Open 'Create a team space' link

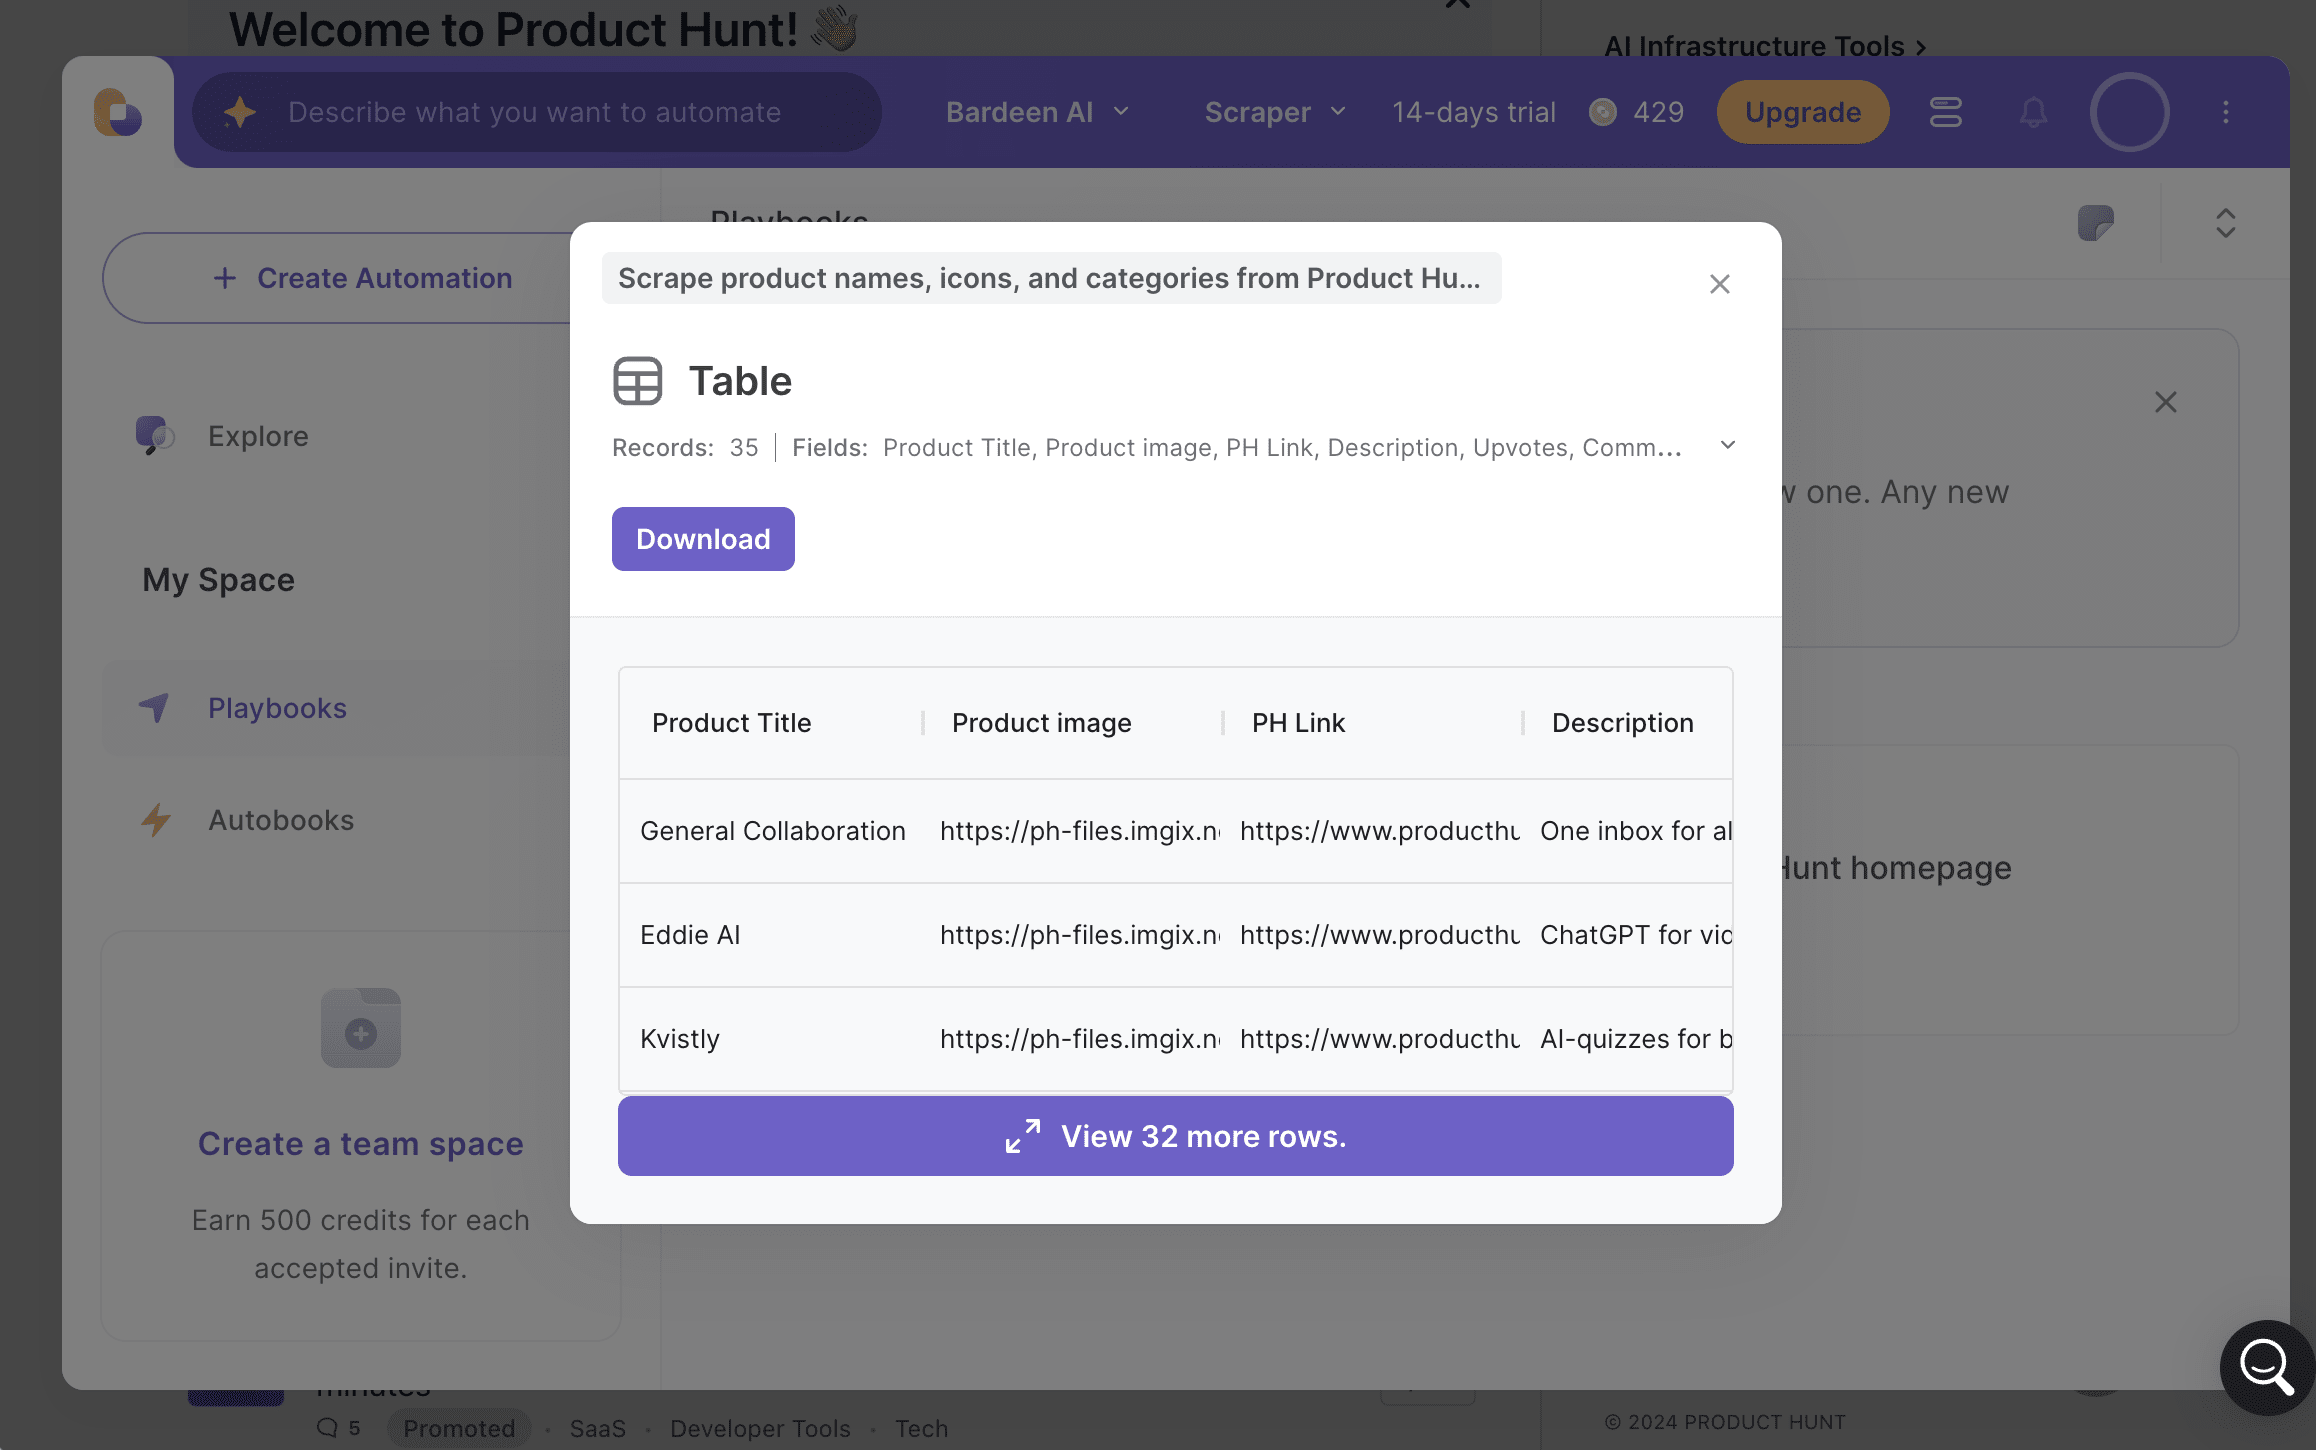pyautogui.click(x=361, y=1143)
